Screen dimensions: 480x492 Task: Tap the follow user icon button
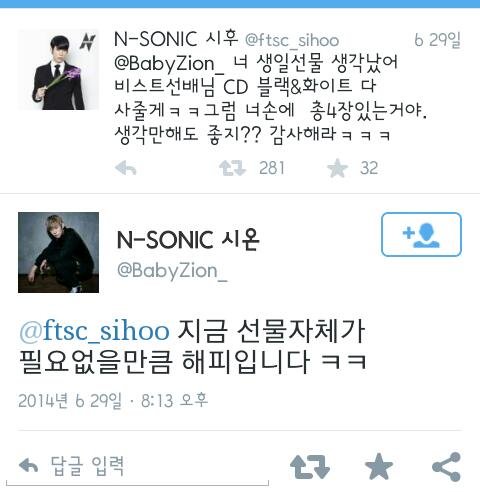tap(421, 234)
